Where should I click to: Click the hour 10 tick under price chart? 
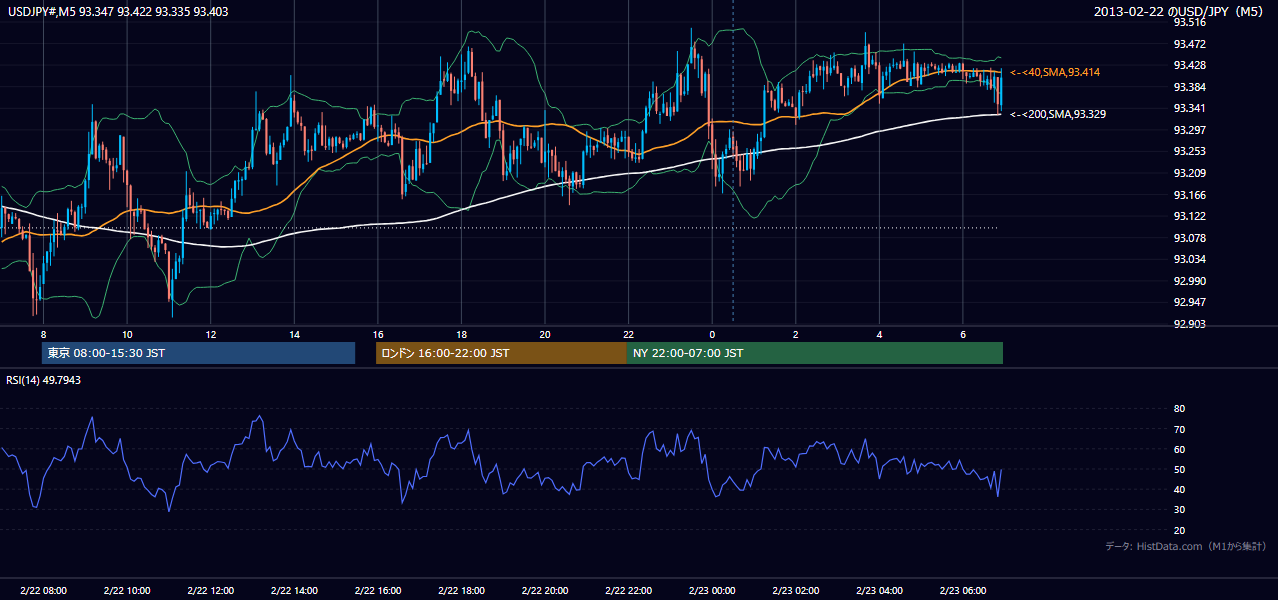pyautogui.click(x=127, y=334)
